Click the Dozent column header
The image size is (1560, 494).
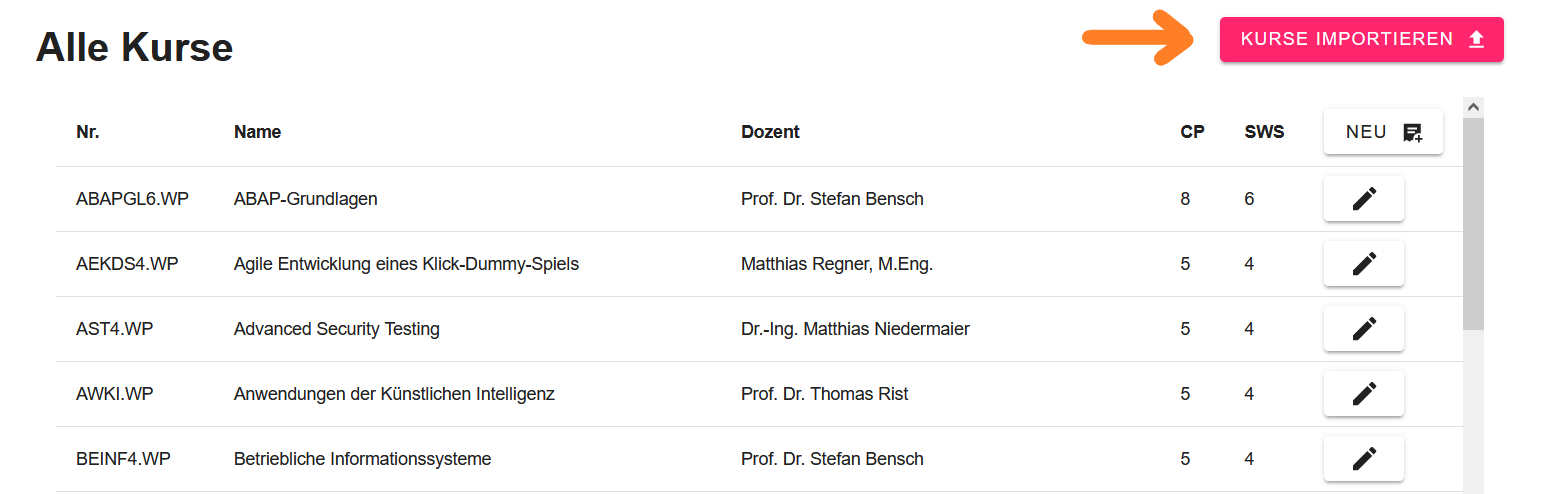pos(770,132)
